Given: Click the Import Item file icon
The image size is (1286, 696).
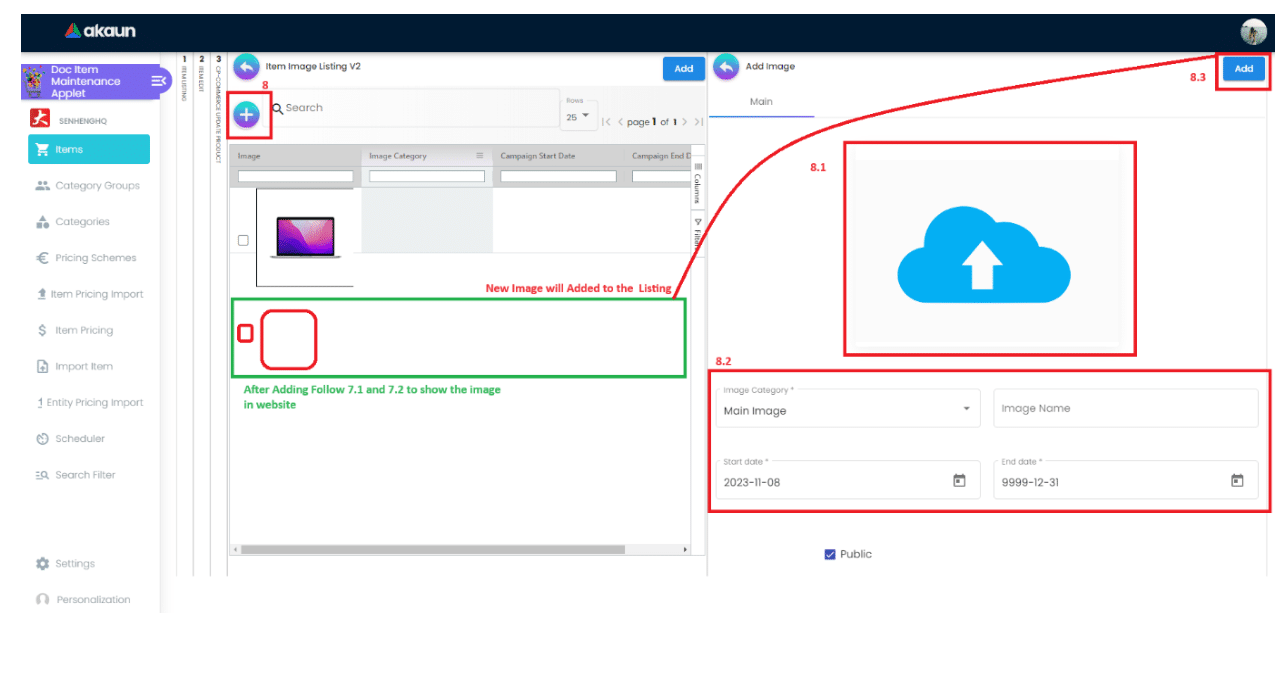Looking at the screenshot, I should pos(42,367).
